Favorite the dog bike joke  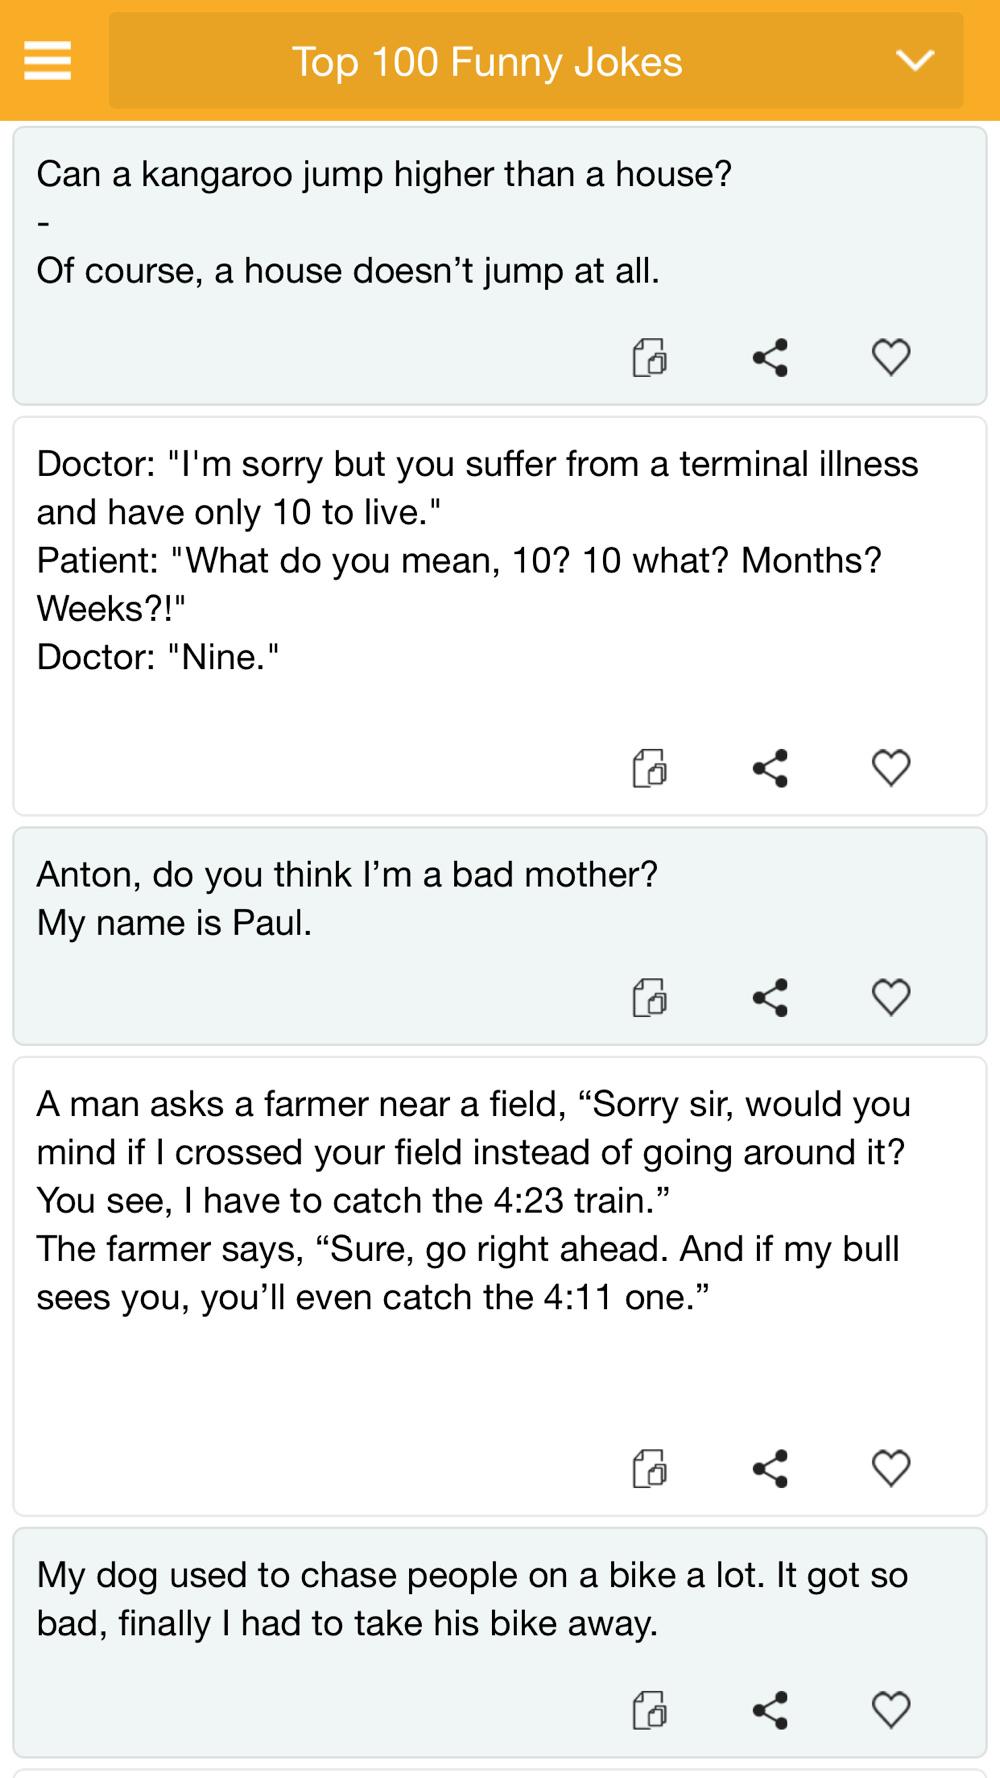click(x=891, y=1710)
